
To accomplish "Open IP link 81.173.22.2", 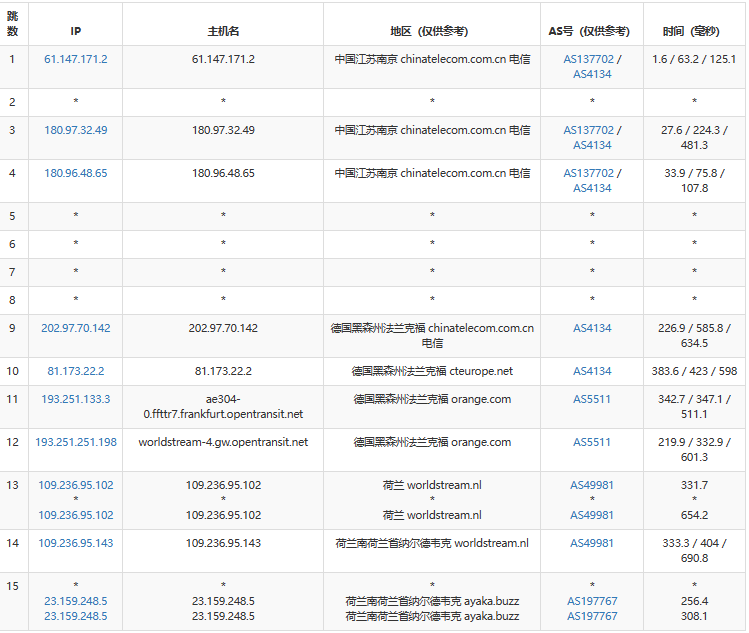I will tap(75, 371).
